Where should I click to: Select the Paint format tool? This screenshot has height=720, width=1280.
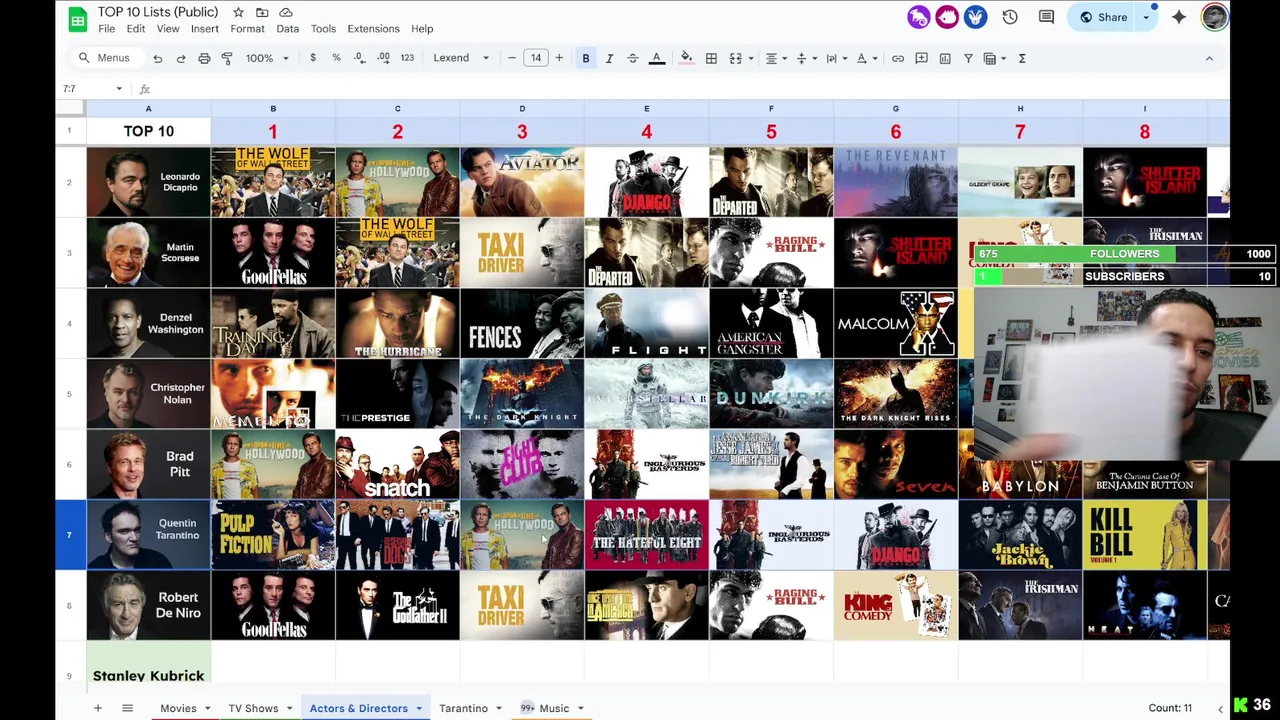(227, 58)
